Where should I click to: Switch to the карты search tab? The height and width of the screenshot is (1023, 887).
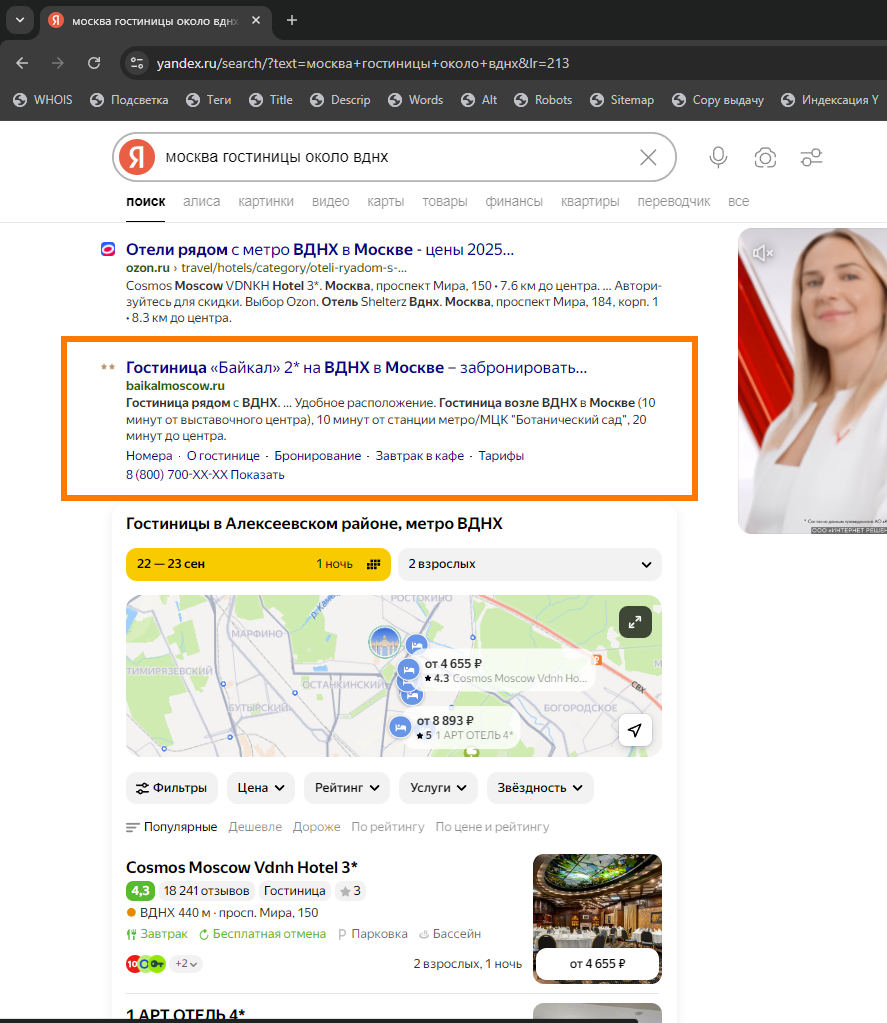pos(385,201)
